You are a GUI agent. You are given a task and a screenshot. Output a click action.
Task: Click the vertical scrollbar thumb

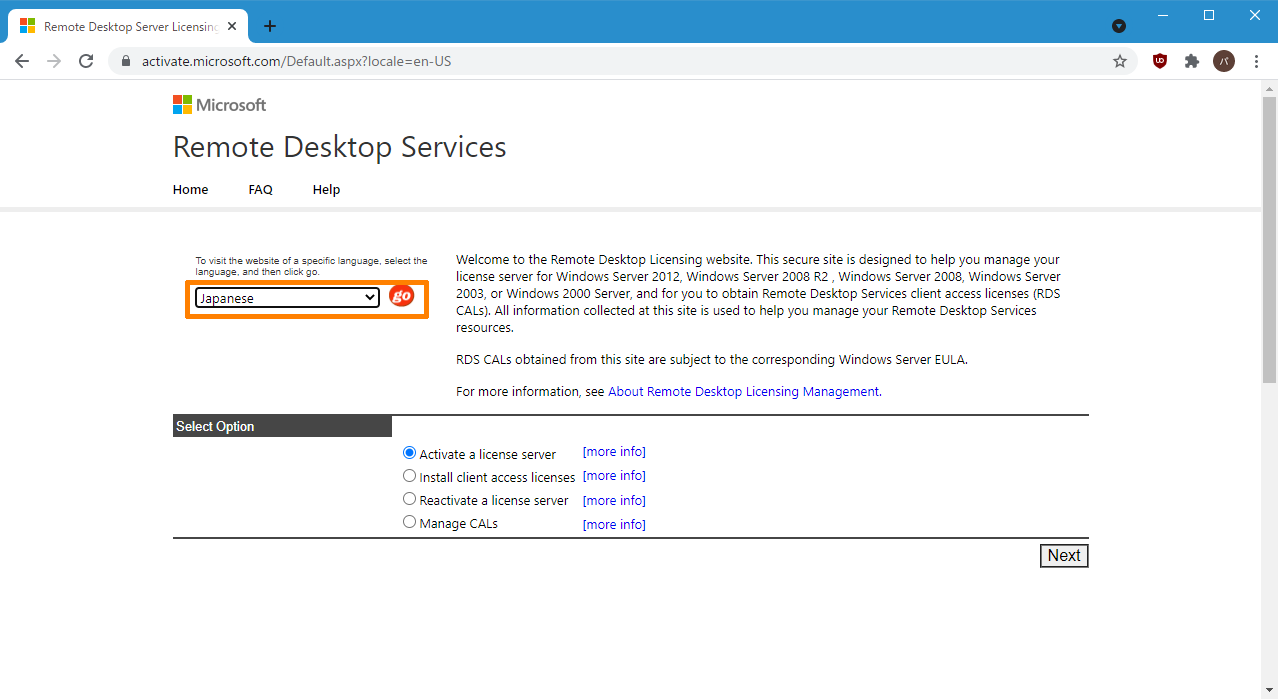coord(1269,240)
